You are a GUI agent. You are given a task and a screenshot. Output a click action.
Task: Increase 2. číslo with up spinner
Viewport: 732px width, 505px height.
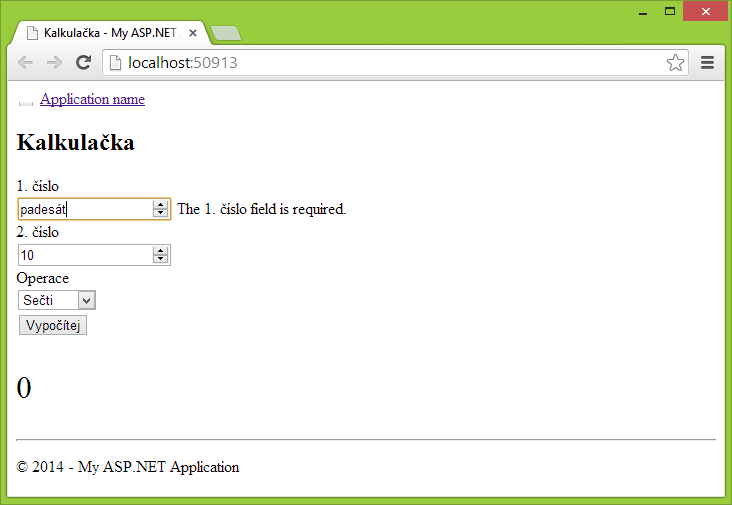click(160, 251)
